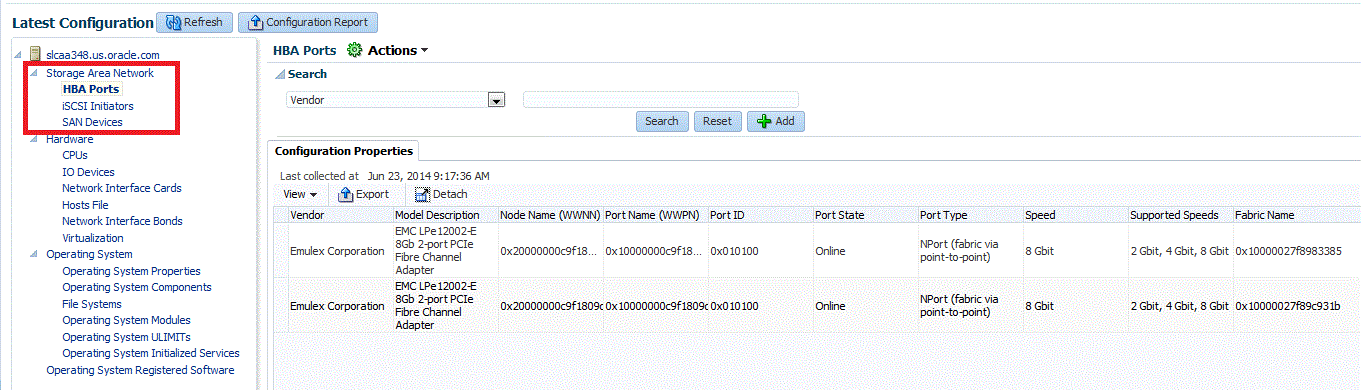Open Operating System Components
The image size is (1361, 390).
click(137, 287)
